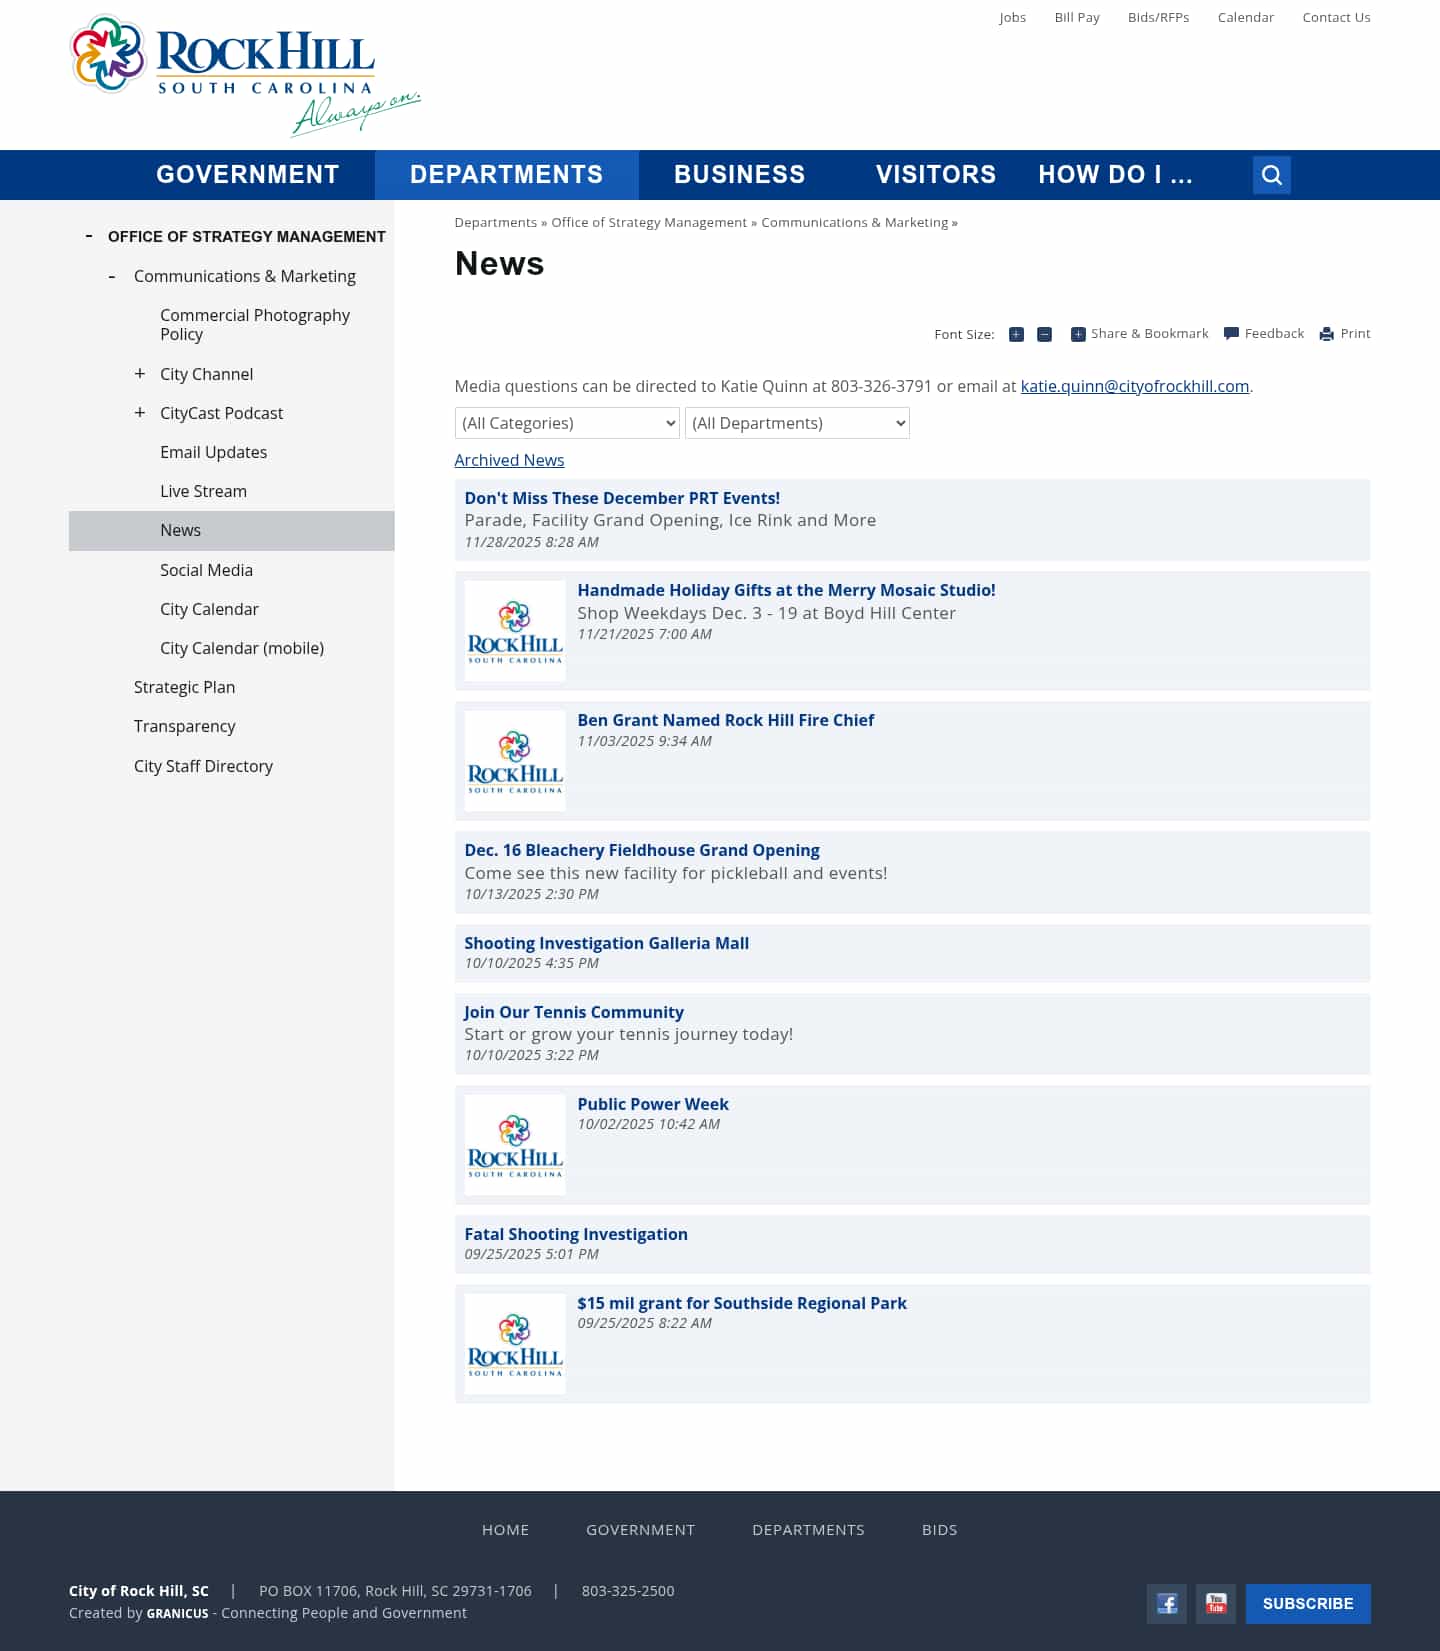The height and width of the screenshot is (1651, 1440).
Task: Click the Print printer icon
Action: pos(1326,334)
